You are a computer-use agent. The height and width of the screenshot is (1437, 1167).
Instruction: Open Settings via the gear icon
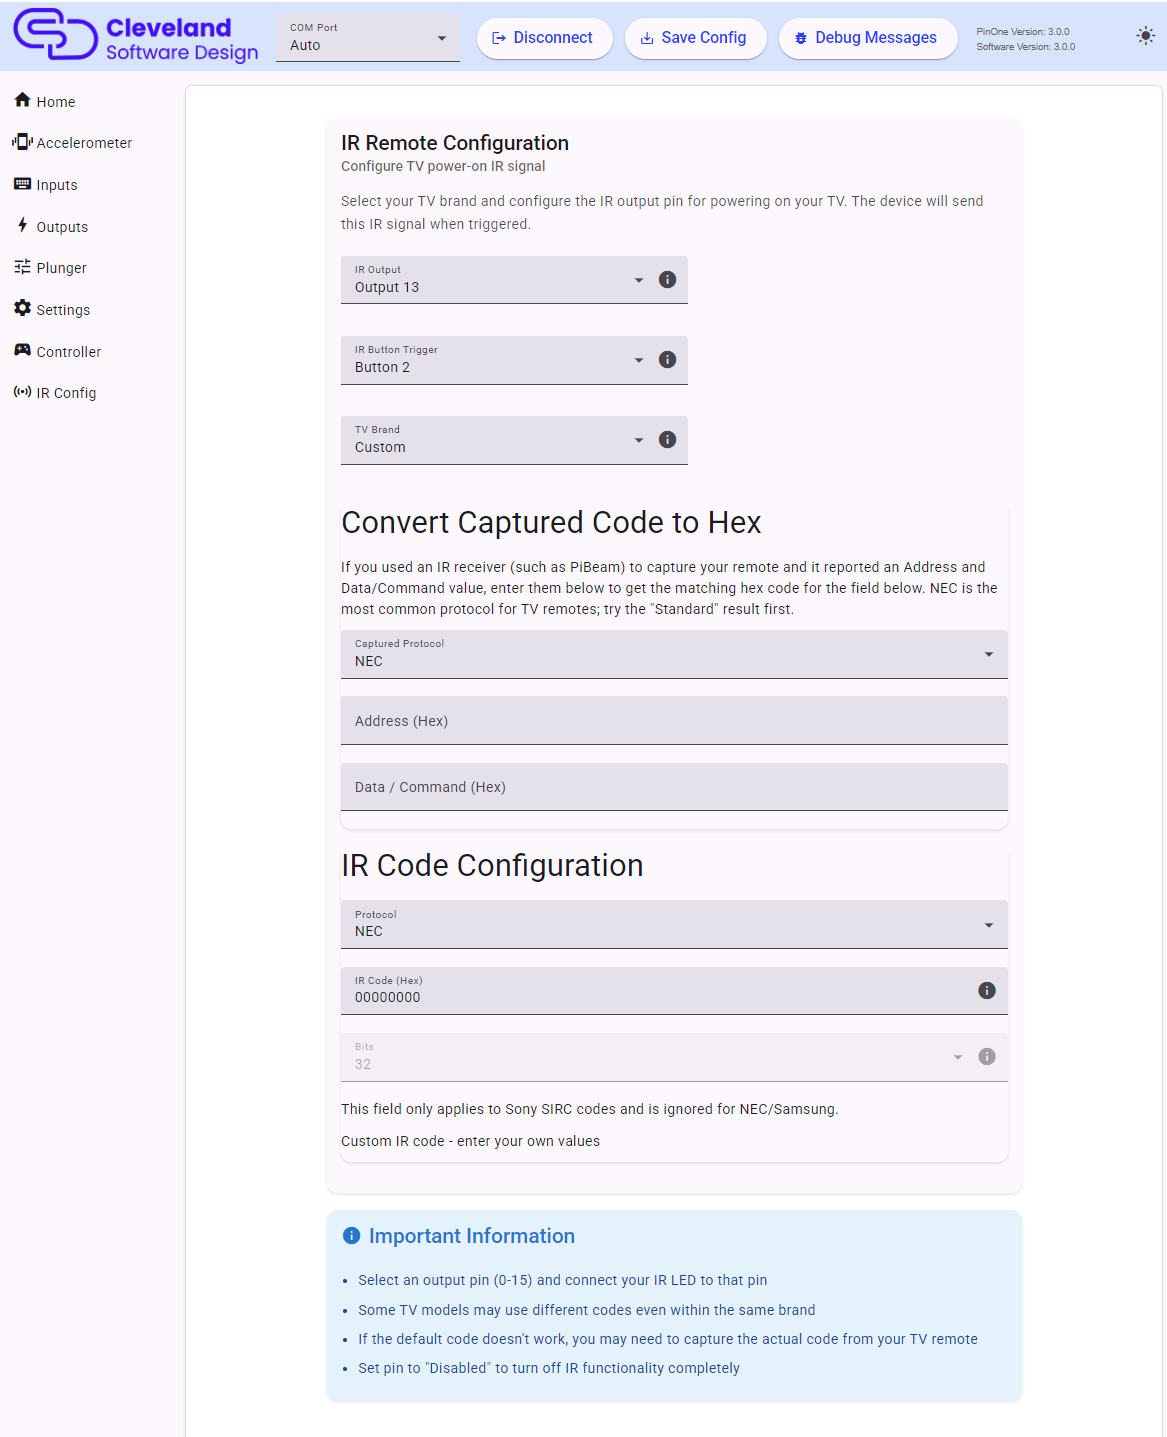22,308
